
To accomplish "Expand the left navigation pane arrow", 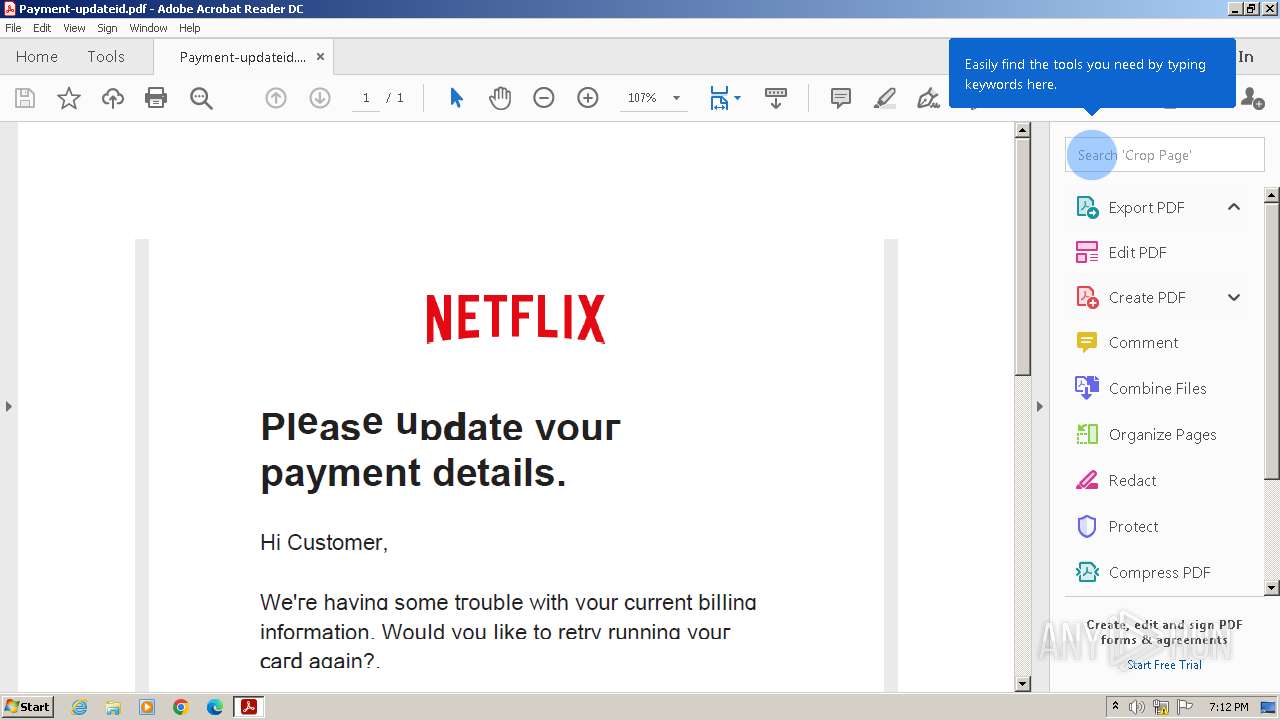I will [9, 406].
